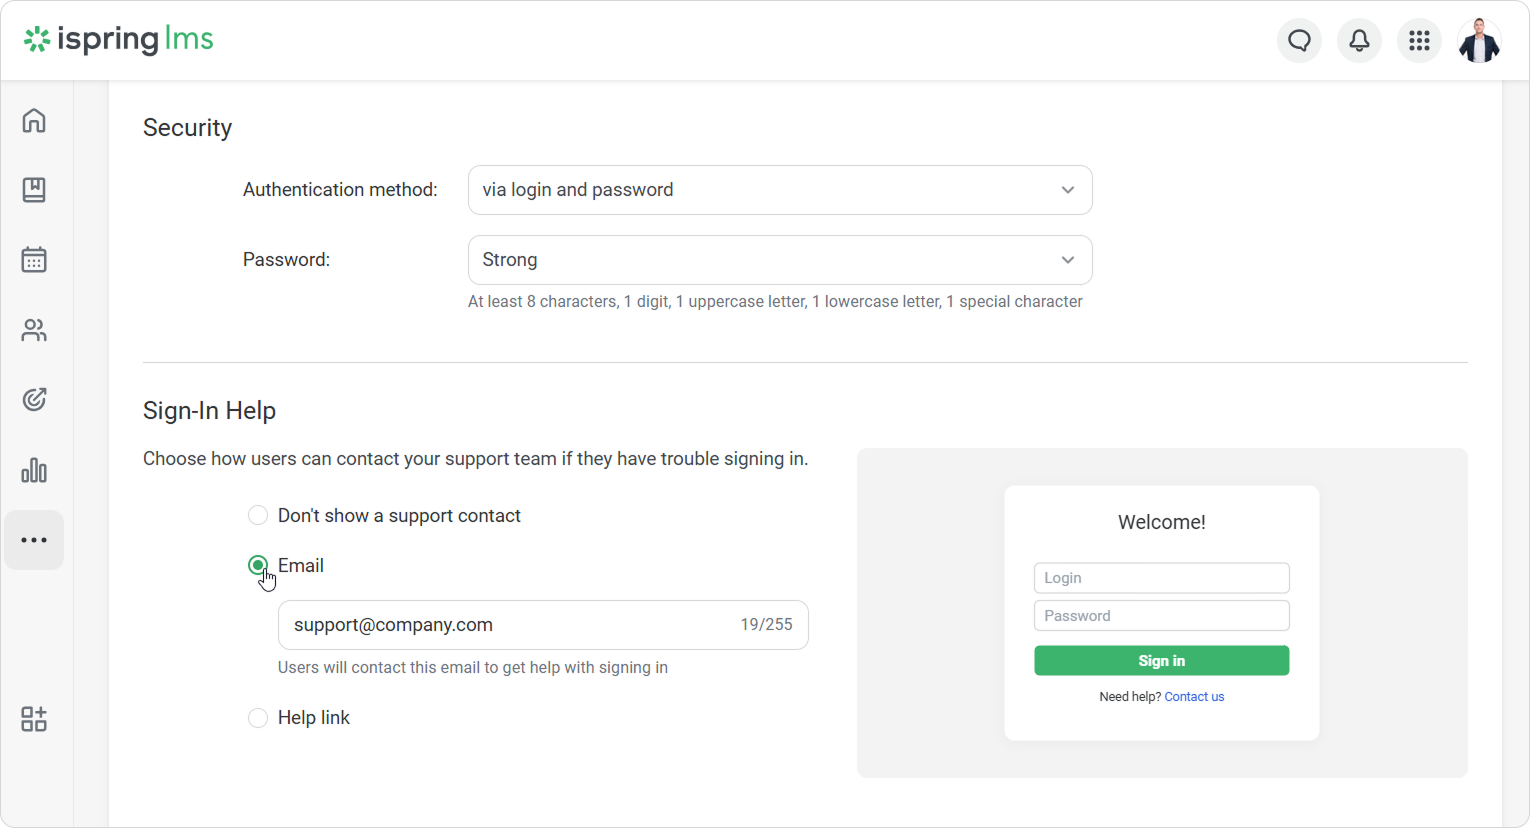Open the apps grid launcher icon
This screenshot has height=828, width=1530.
1419,41
